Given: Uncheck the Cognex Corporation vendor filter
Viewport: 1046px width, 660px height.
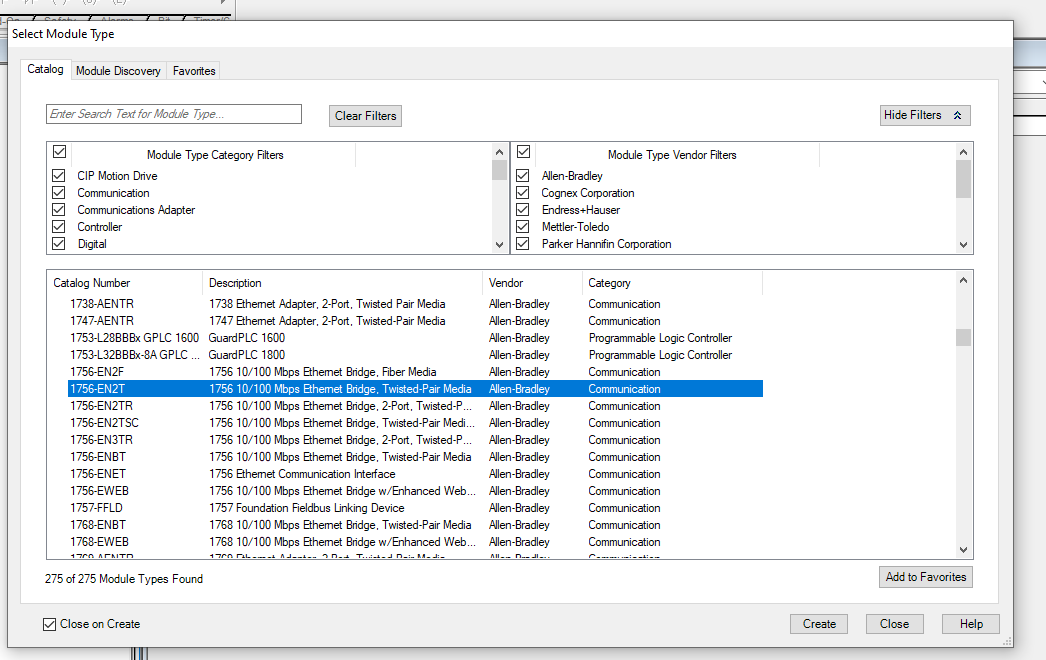Looking at the screenshot, I should [523, 193].
